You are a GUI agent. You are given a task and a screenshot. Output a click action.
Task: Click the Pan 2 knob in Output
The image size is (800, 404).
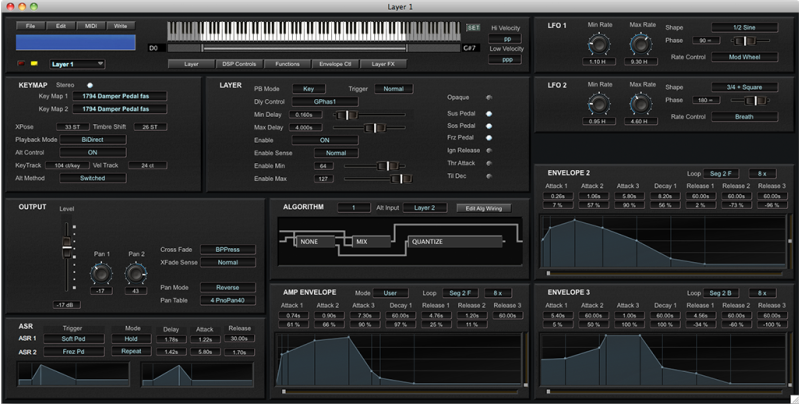pyautogui.click(x=135, y=272)
